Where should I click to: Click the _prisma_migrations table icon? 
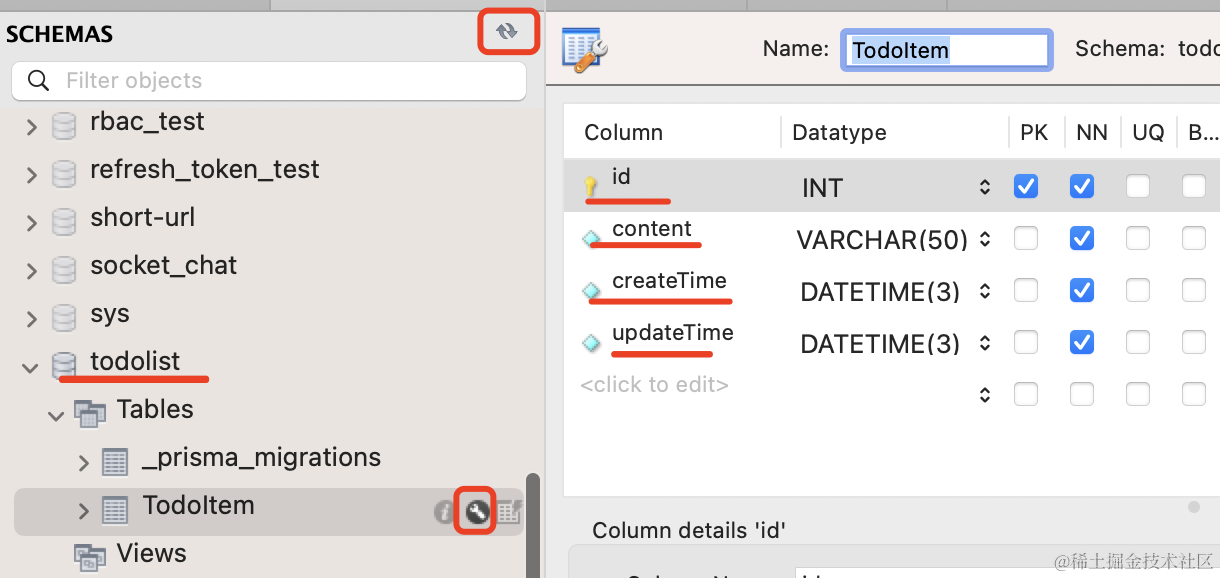(116, 462)
